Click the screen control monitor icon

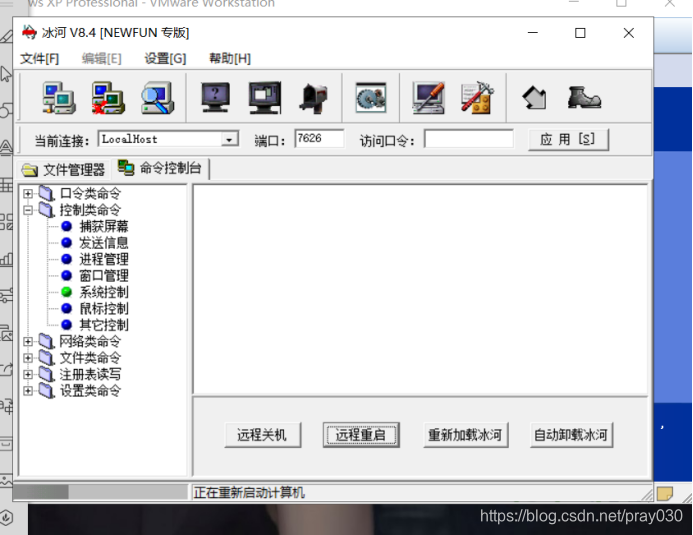(265, 97)
